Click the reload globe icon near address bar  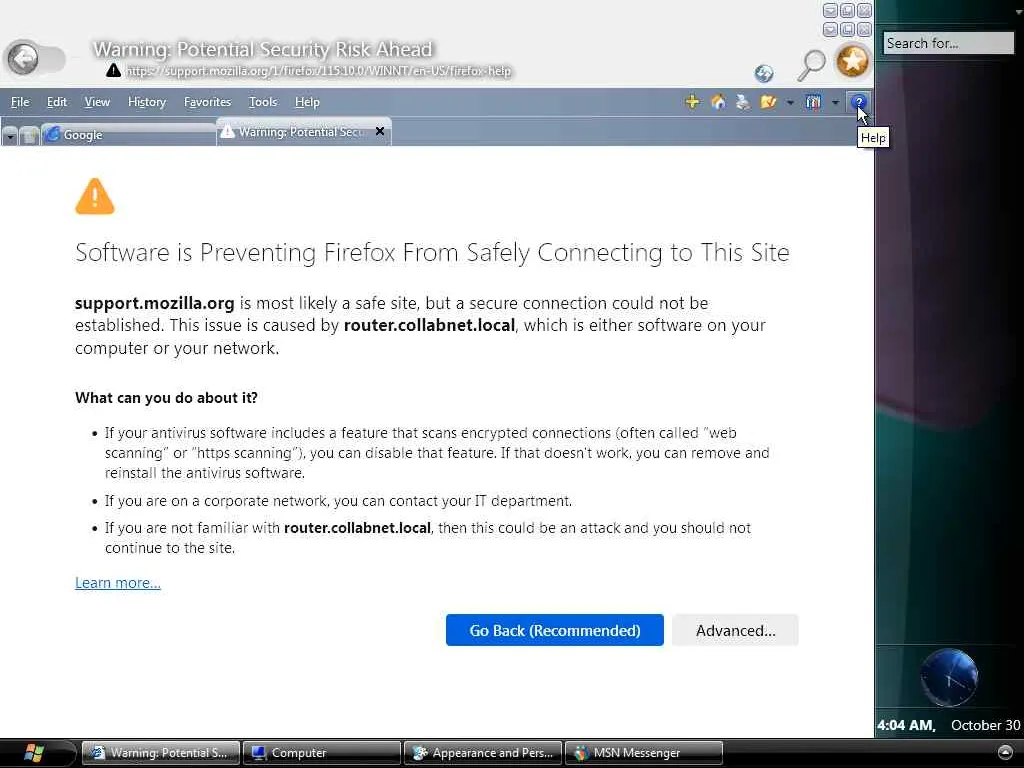(x=763, y=73)
